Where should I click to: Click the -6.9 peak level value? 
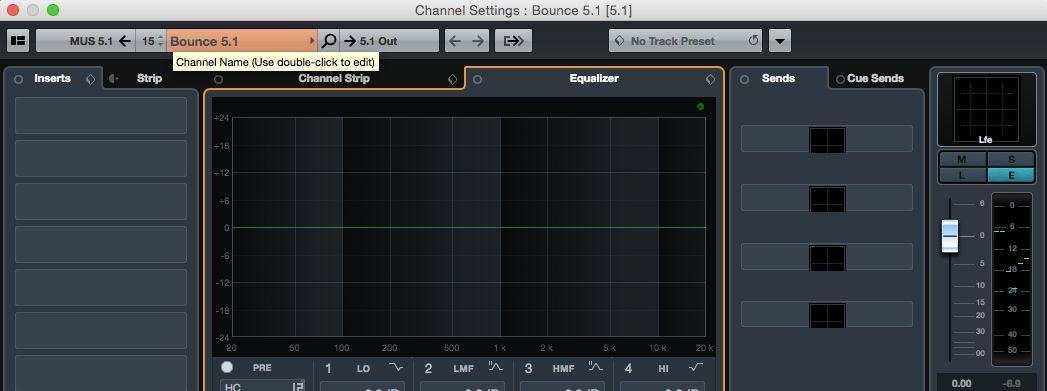click(1012, 384)
